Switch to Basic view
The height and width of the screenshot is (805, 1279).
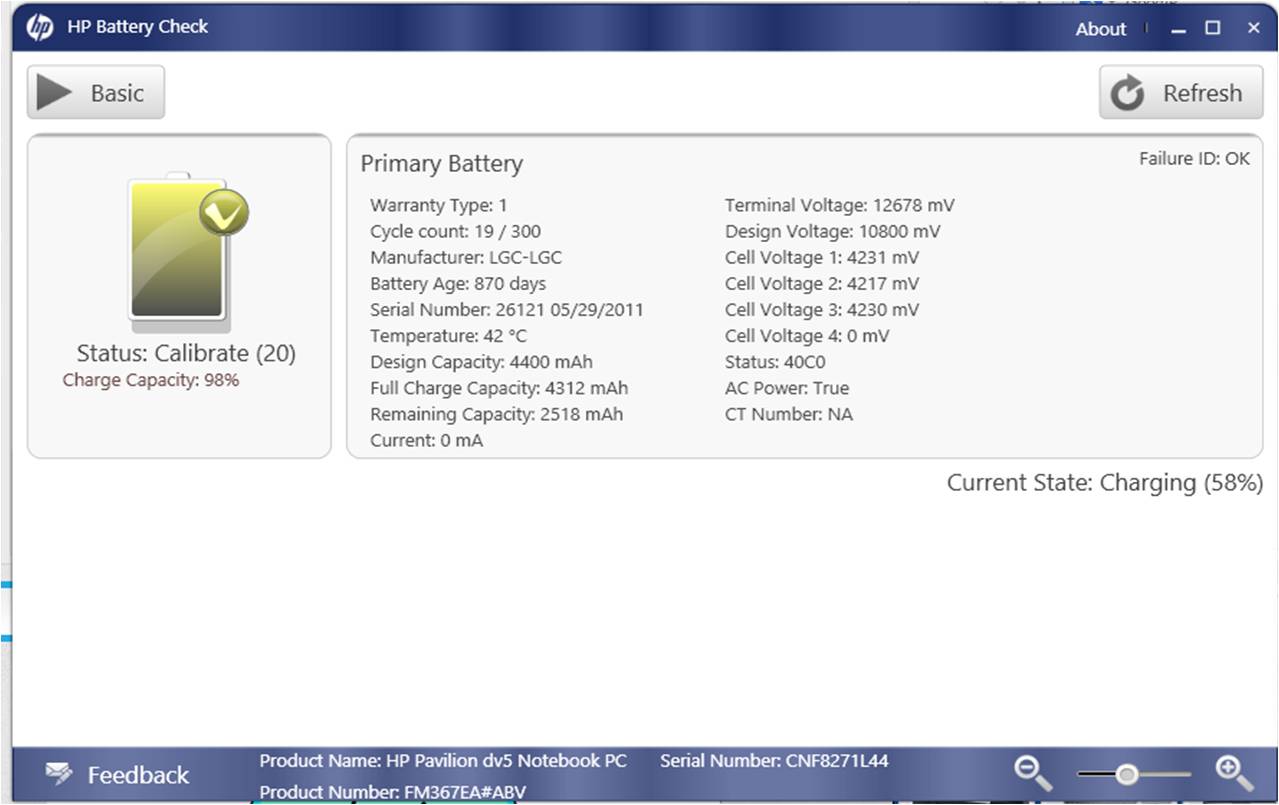click(95, 91)
